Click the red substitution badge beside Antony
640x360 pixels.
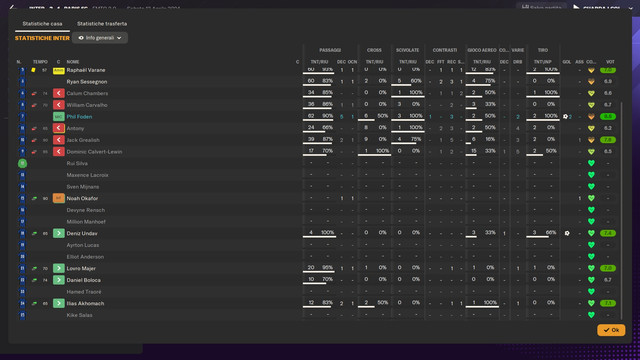coord(59,128)
